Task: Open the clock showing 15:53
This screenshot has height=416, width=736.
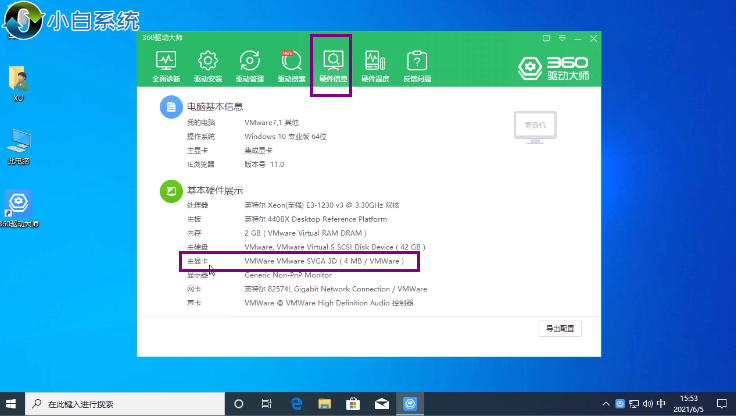Action: tap(689, 404)
